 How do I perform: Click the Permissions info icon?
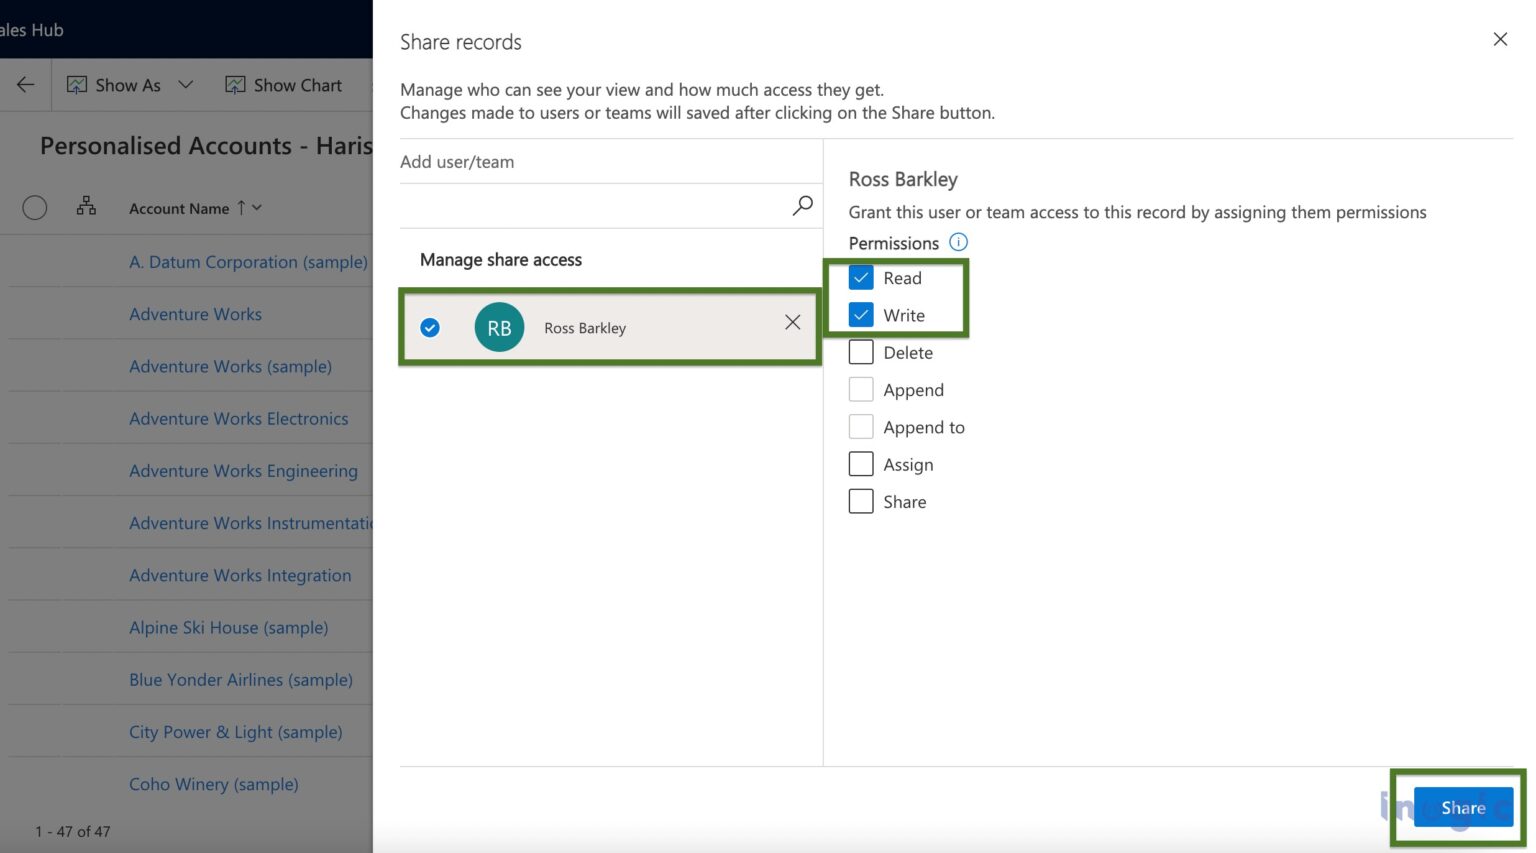pyautogui.click(x=958, y=242)
